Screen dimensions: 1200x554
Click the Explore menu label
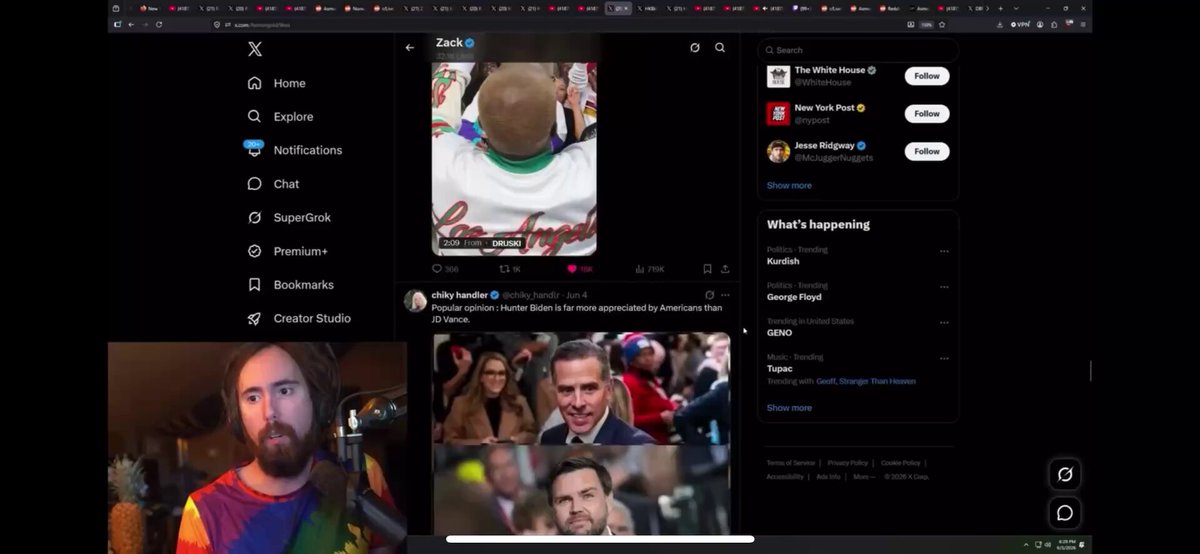click(x=294, y=116)
